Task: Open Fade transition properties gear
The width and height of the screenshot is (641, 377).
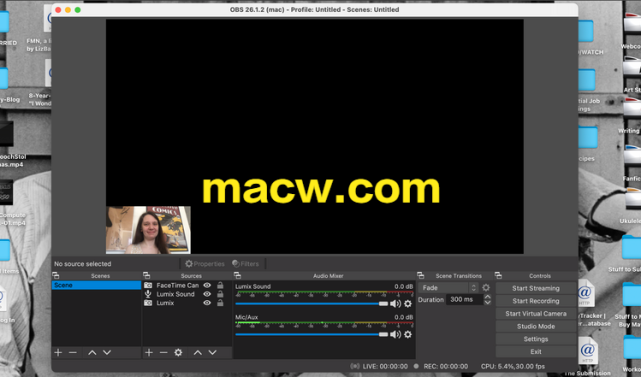Action: [486, 288]
